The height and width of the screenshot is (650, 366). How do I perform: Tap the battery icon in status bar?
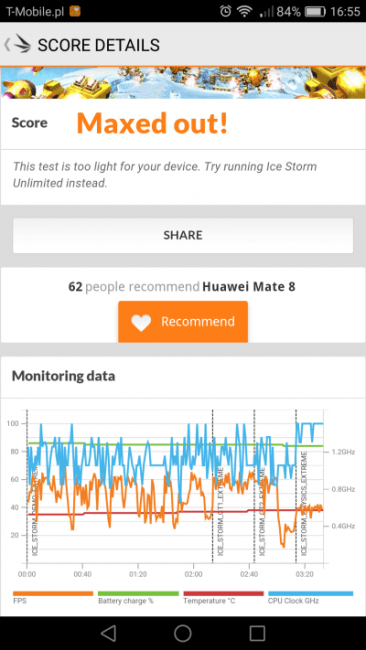click(x=315, y=12)
